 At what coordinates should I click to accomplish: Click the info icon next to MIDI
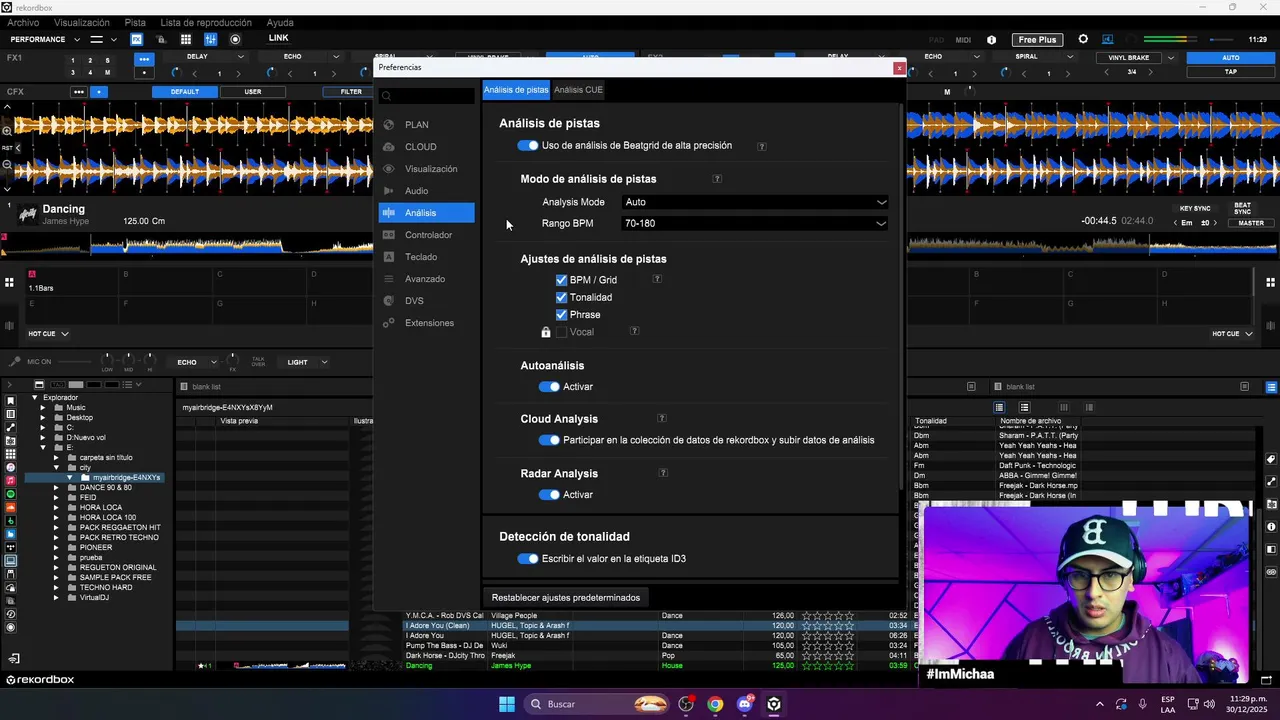pyautogui.click(x=991, y=40)
